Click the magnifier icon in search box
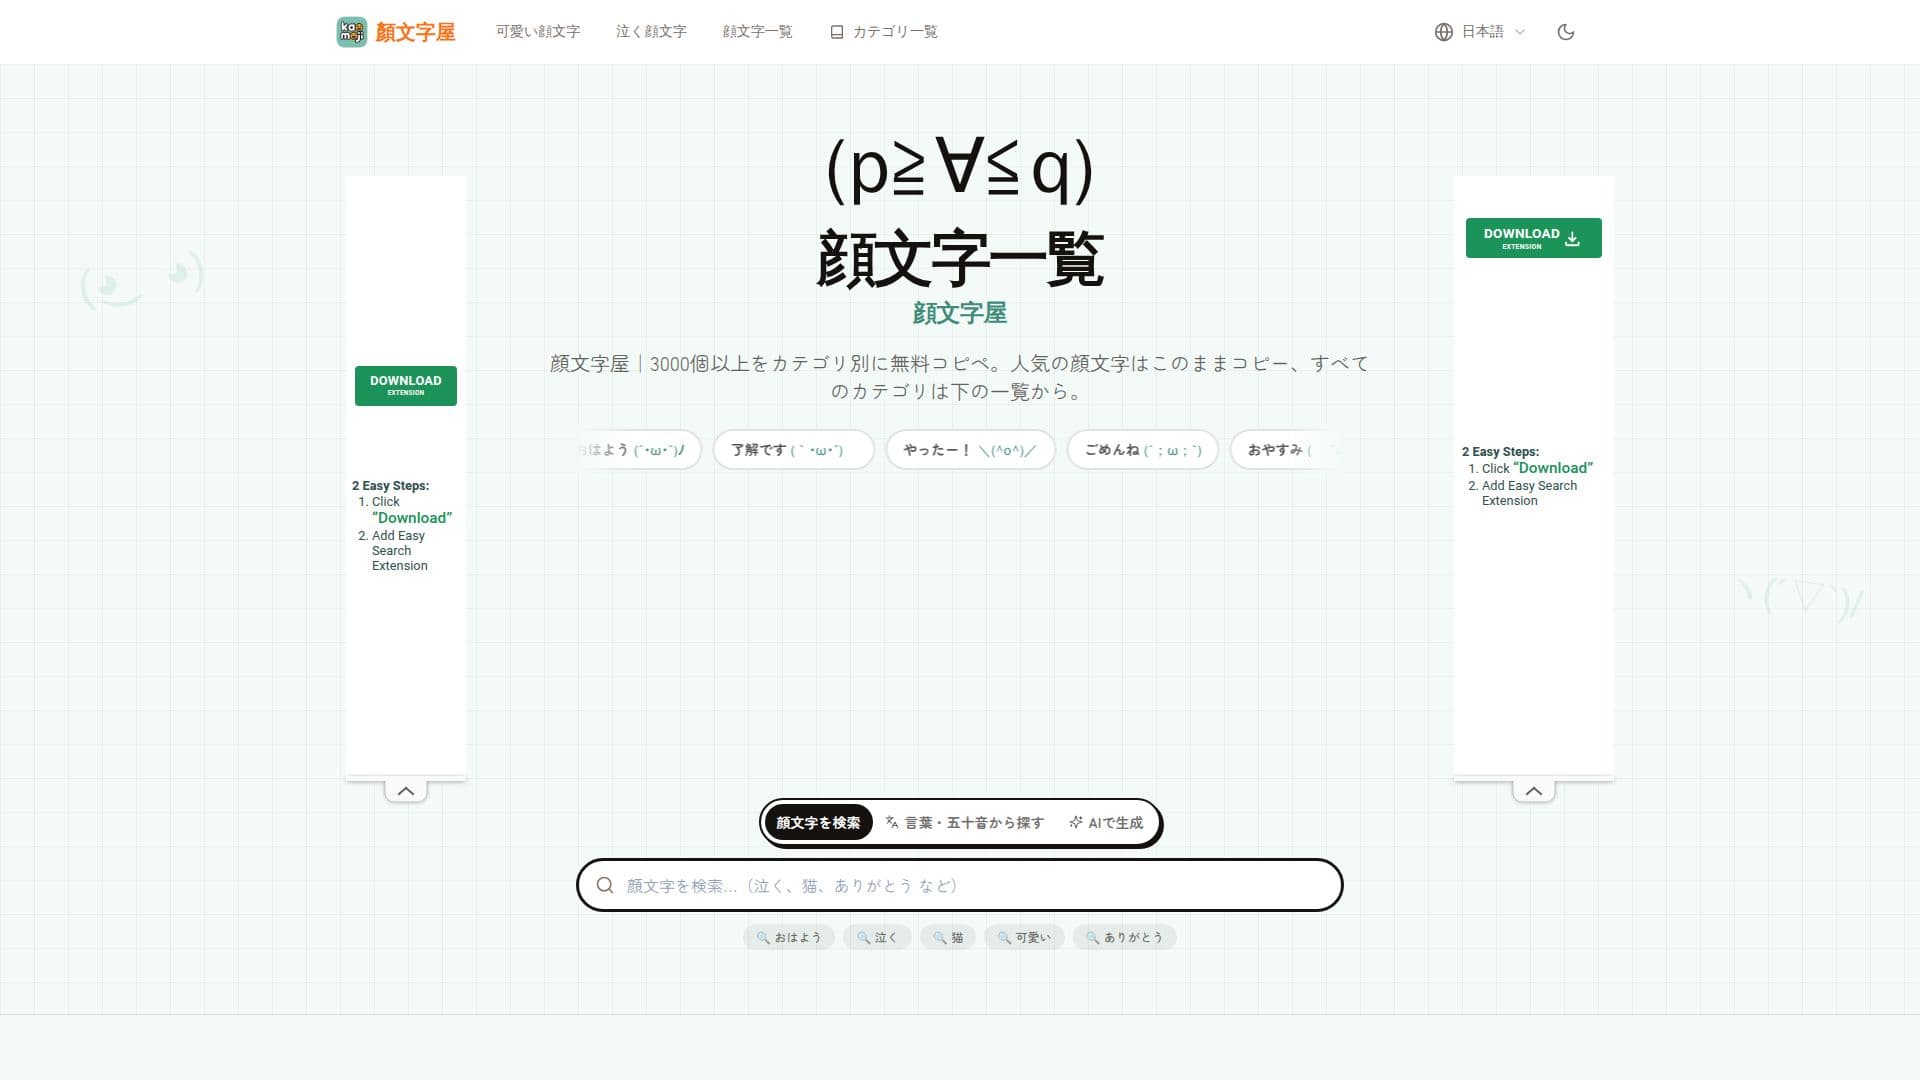Image resolution: width=1920 pixels, height=1080 pixels. point(605,885)
